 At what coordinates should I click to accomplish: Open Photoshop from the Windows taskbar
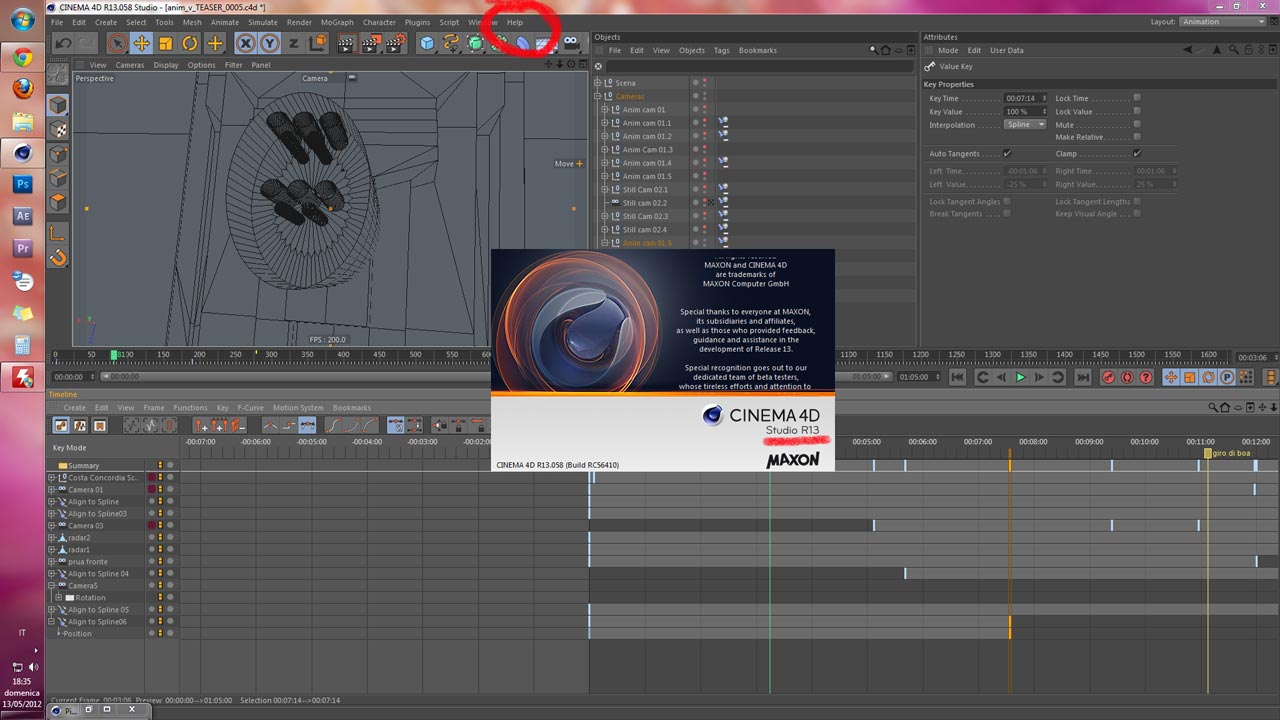tap(23, 185)
